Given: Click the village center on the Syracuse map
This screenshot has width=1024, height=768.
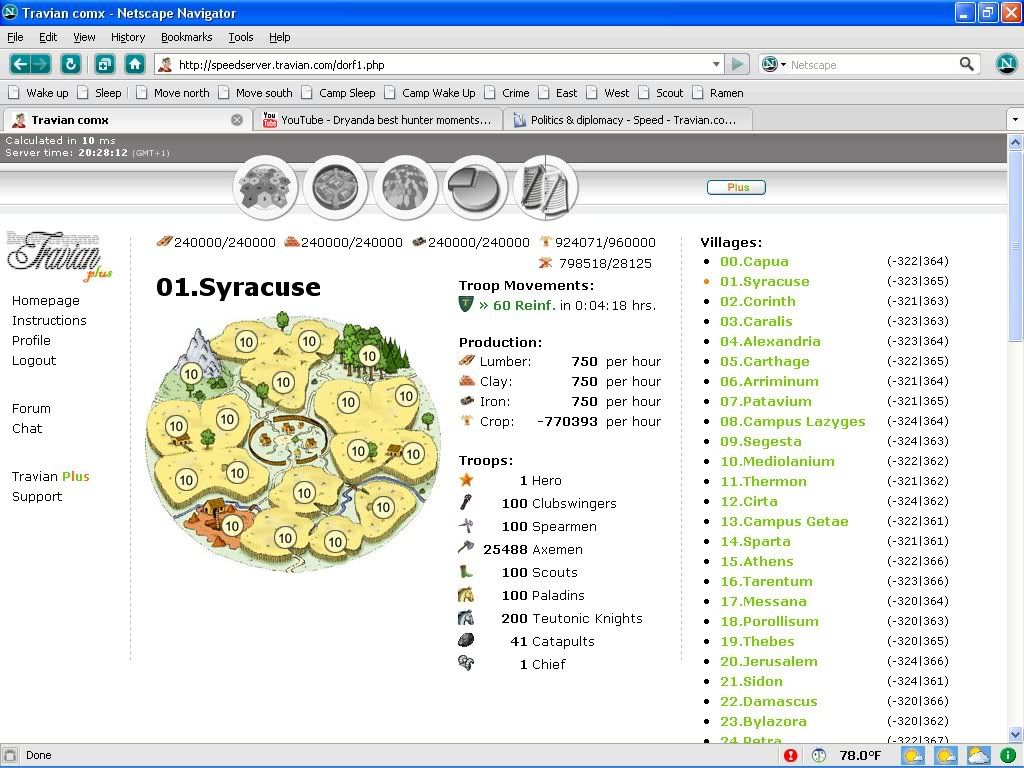Looking at the screenshot, I should tap(287, 439).
